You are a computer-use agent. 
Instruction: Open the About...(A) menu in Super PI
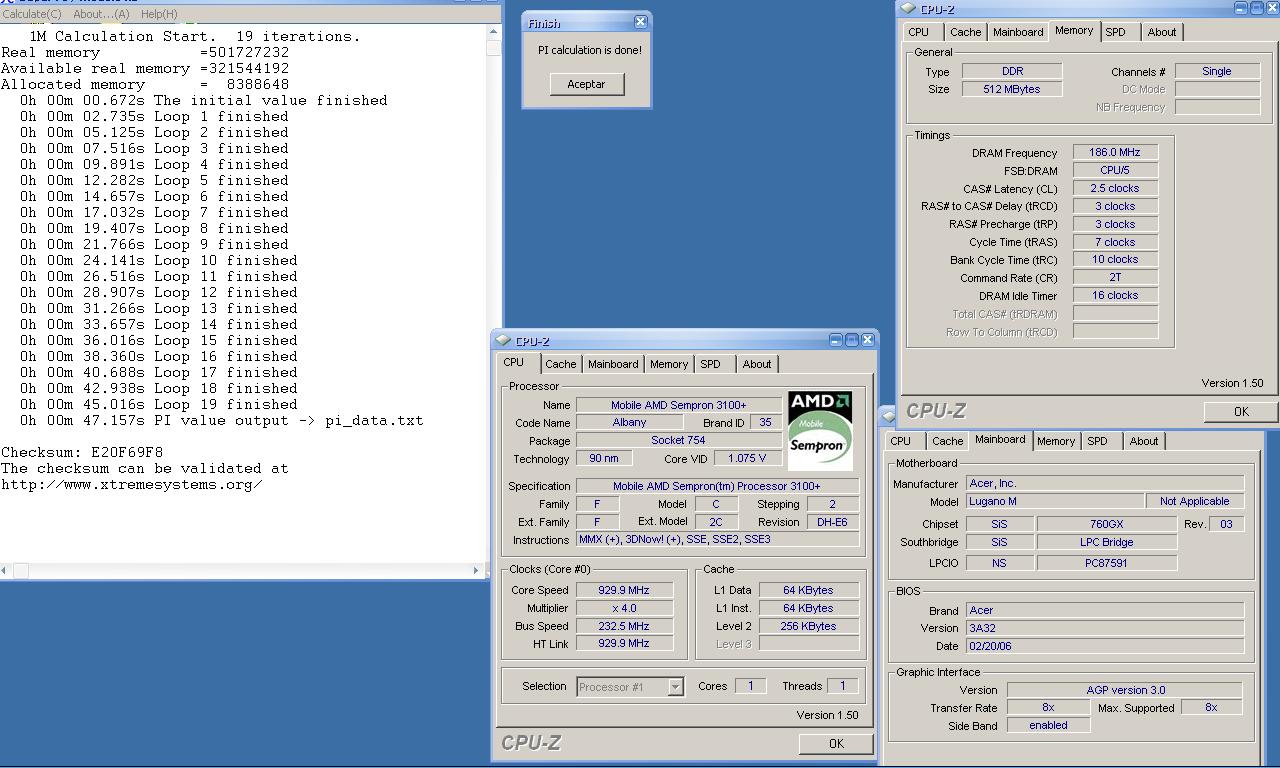coord(101,14)
